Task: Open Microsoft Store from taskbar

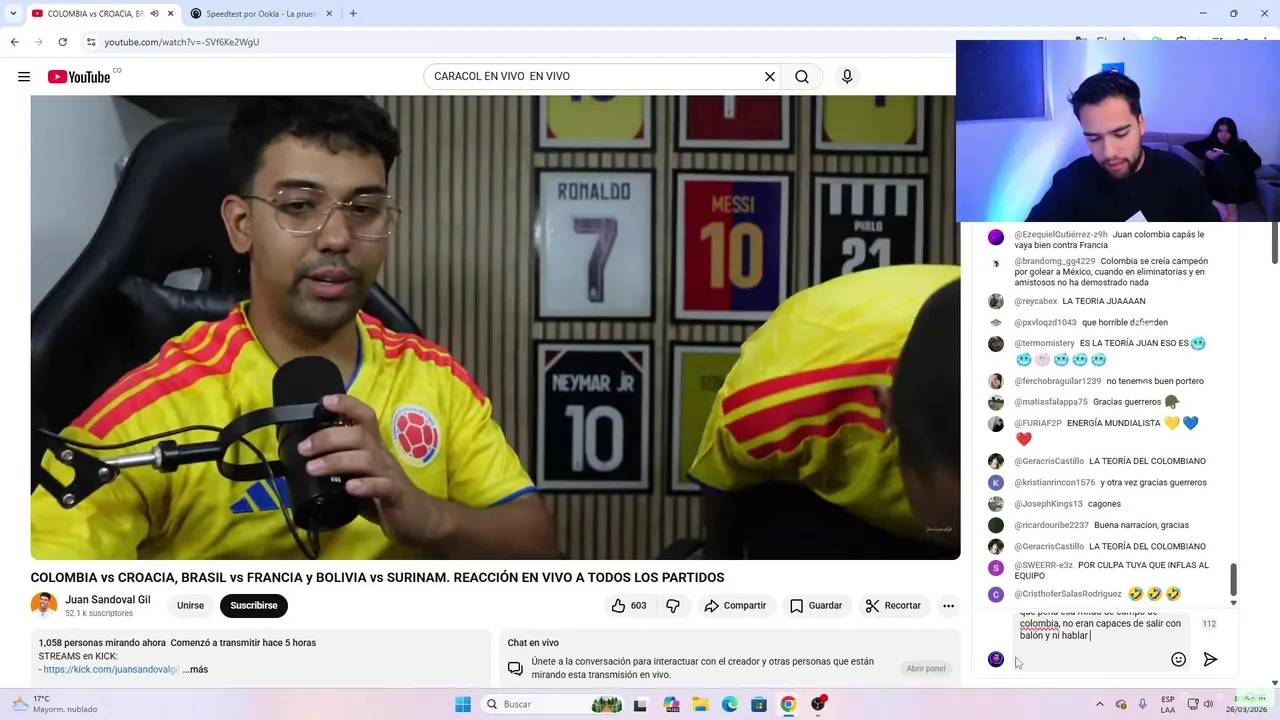Action: [759, 704]
